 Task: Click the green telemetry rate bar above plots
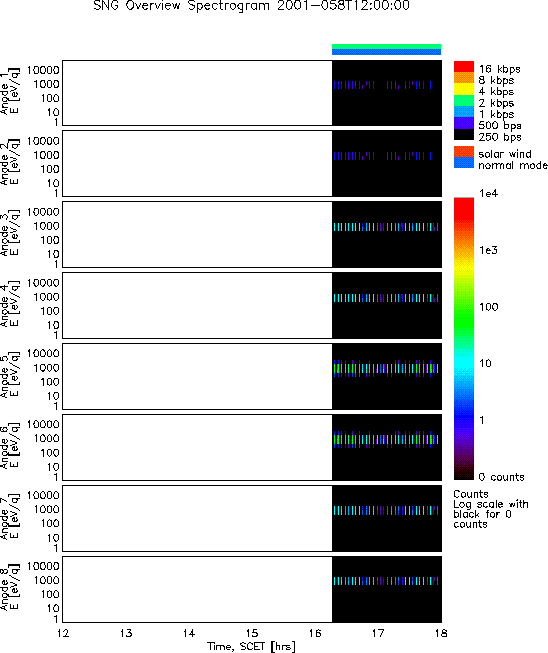pos(386,47)
